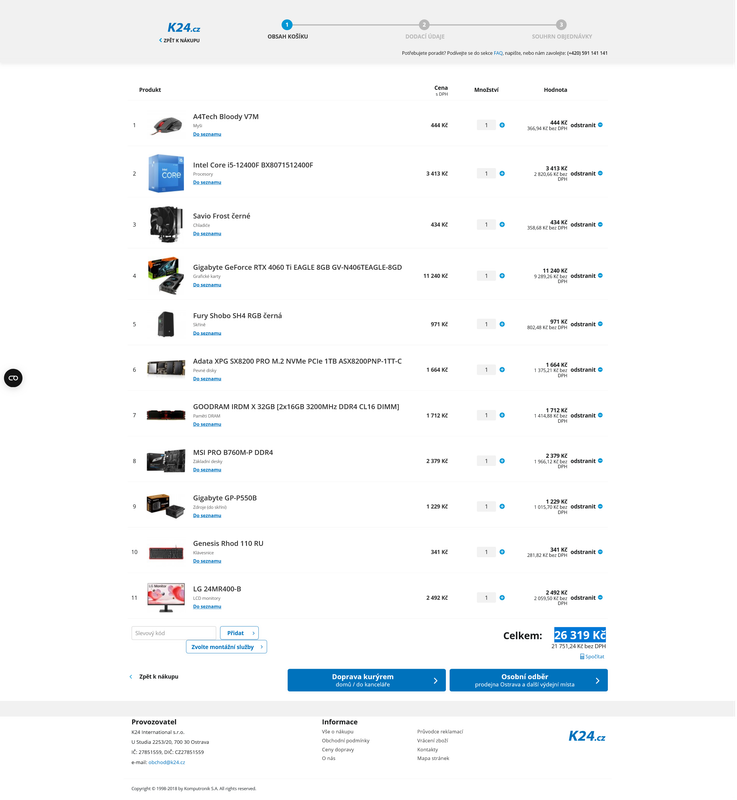The image size is (737, 800).
Task: Focus the Slevový kód input field
Action: pyautogui.click(x=174, y=634)
